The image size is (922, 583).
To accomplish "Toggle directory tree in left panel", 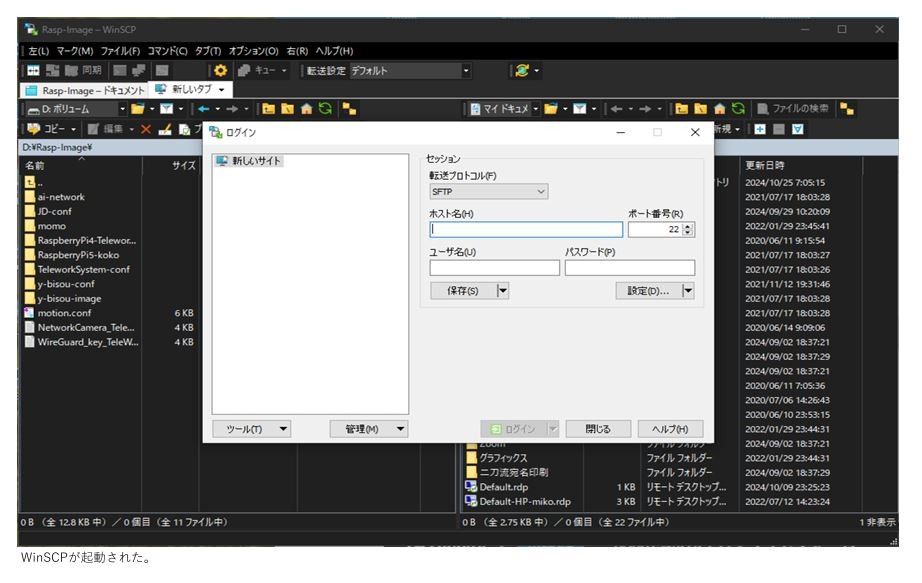I will 349,109.
